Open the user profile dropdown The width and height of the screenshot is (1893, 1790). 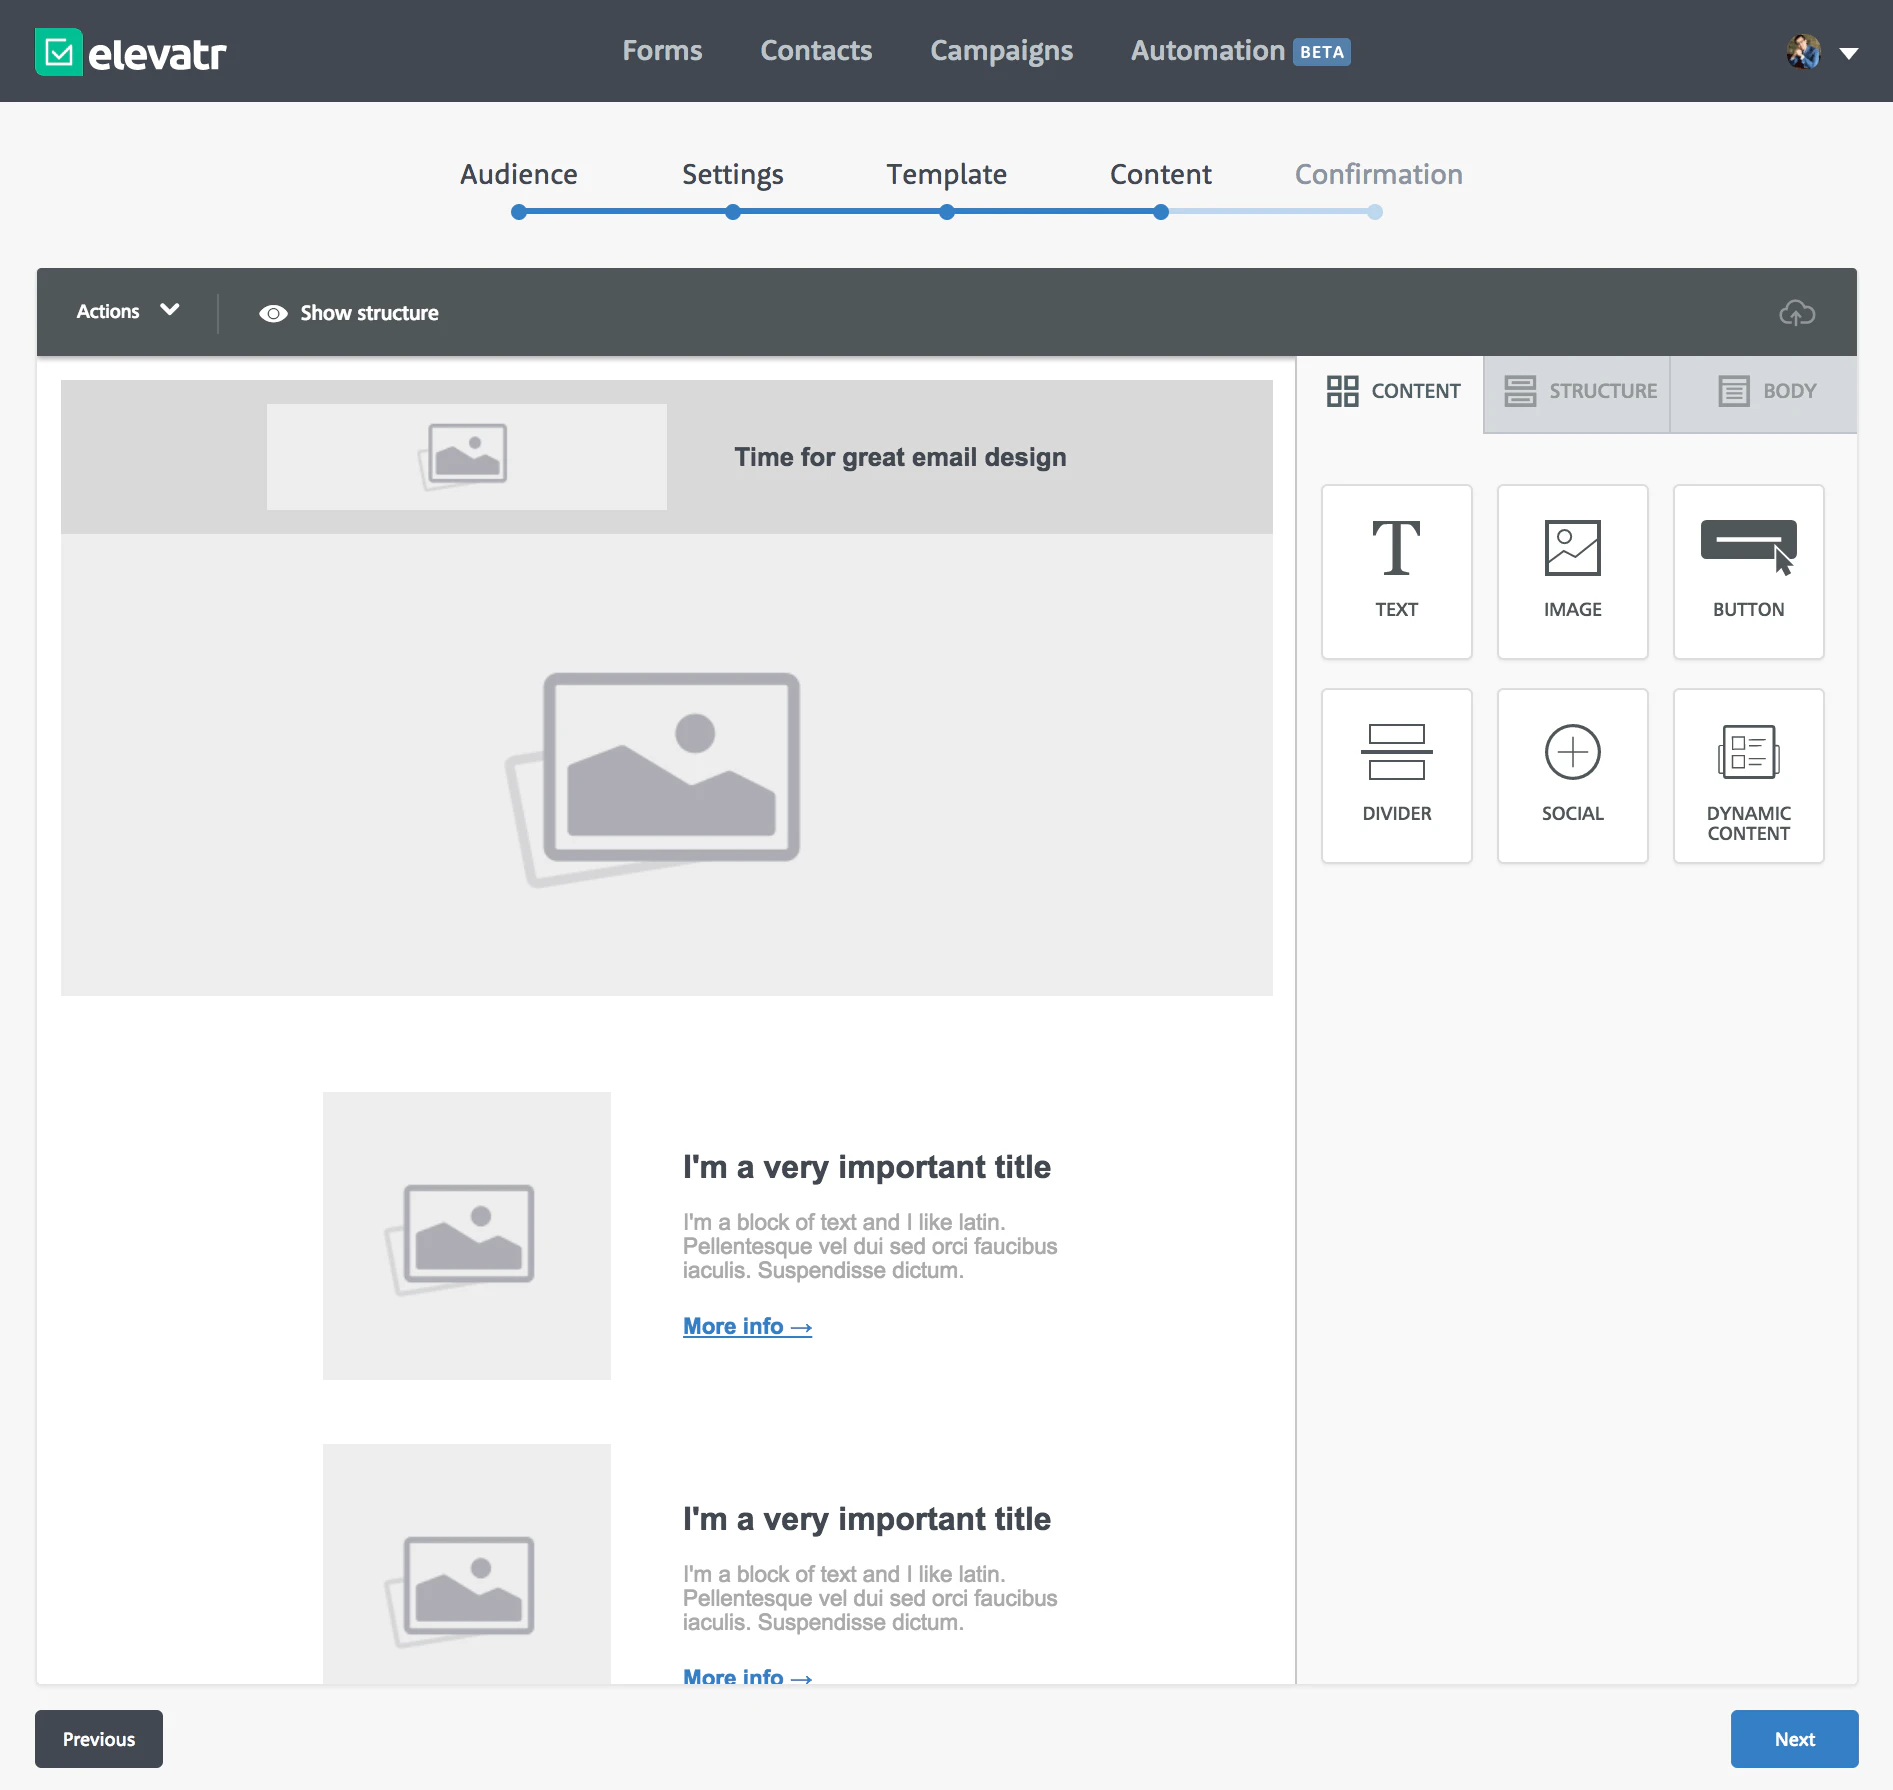[x=1820, y=51]
